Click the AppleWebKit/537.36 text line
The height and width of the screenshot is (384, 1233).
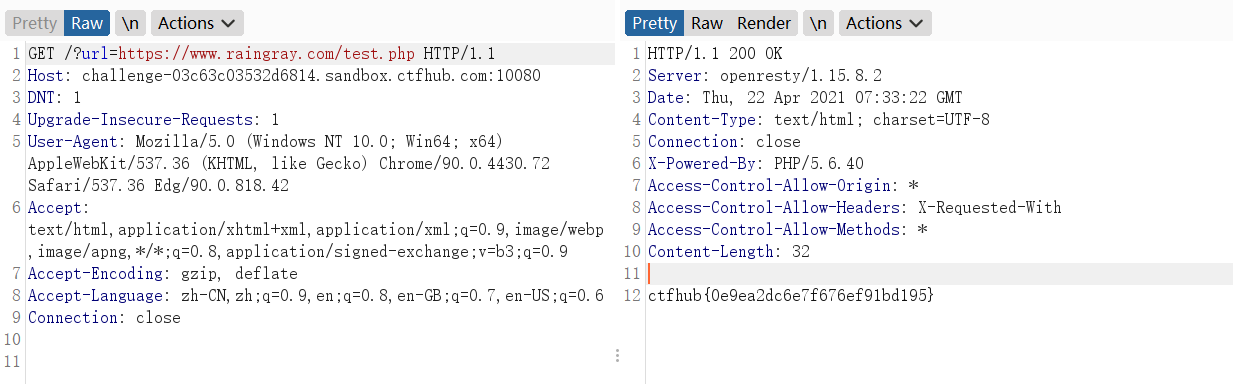[289, 164]
